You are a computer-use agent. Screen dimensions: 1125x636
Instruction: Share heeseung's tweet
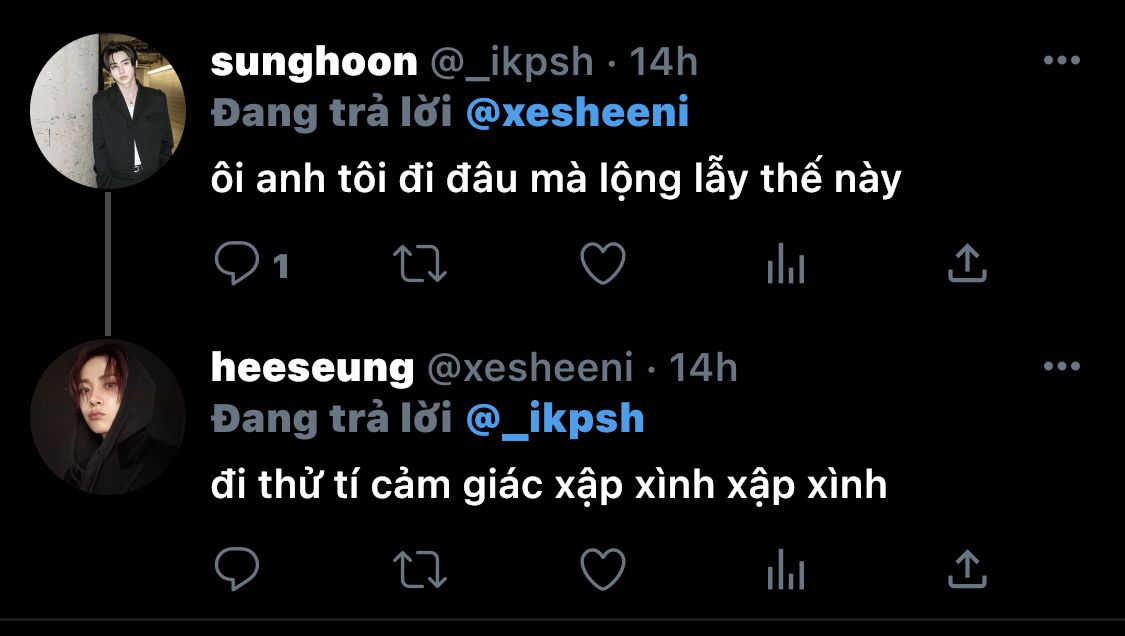[967, 569]
